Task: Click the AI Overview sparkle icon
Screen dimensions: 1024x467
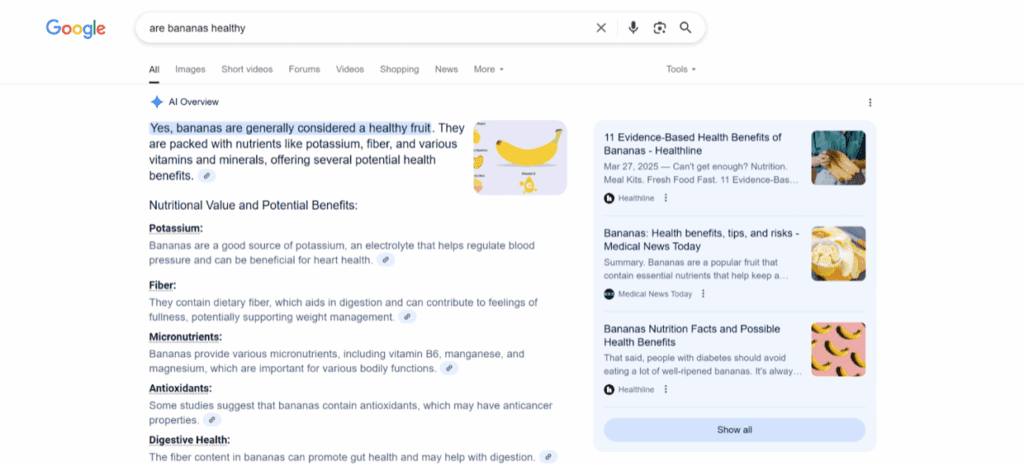Action: [x=157, y=102]
